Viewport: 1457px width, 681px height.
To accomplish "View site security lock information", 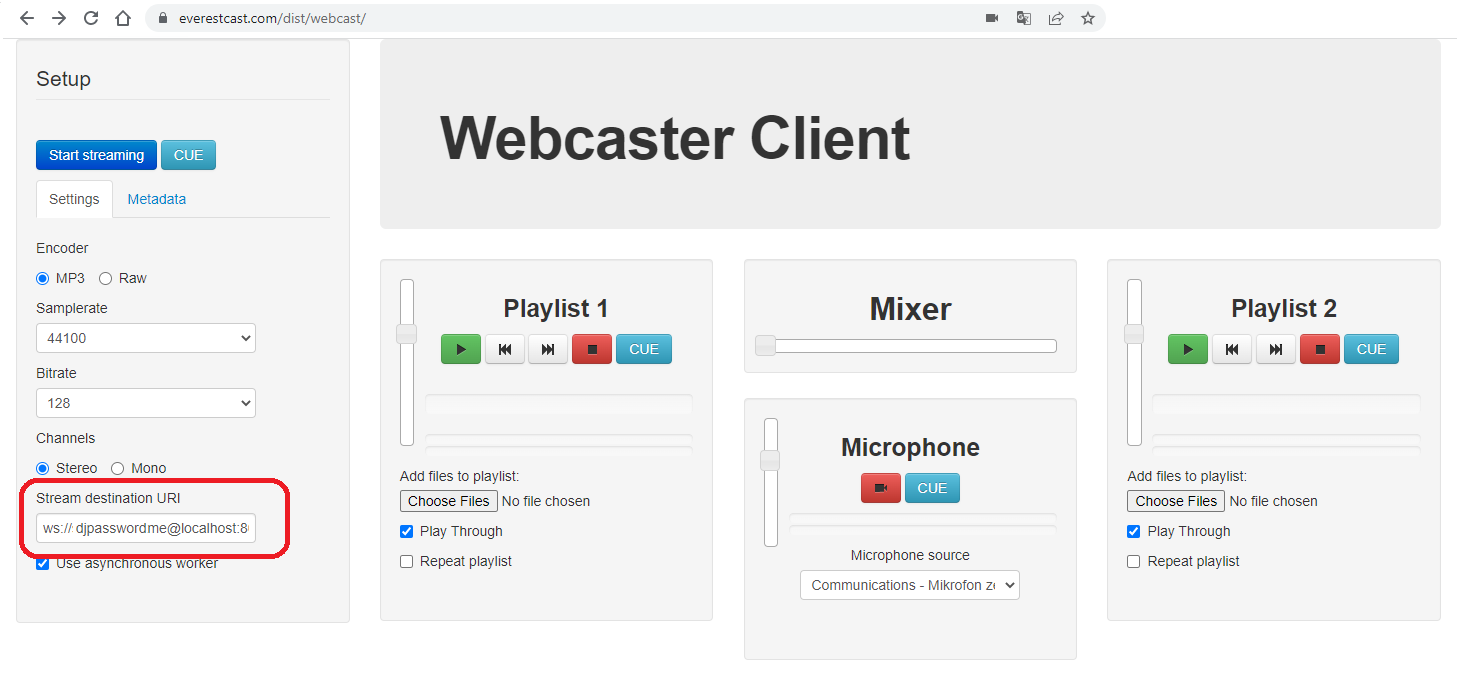I will tap(164, 18).
